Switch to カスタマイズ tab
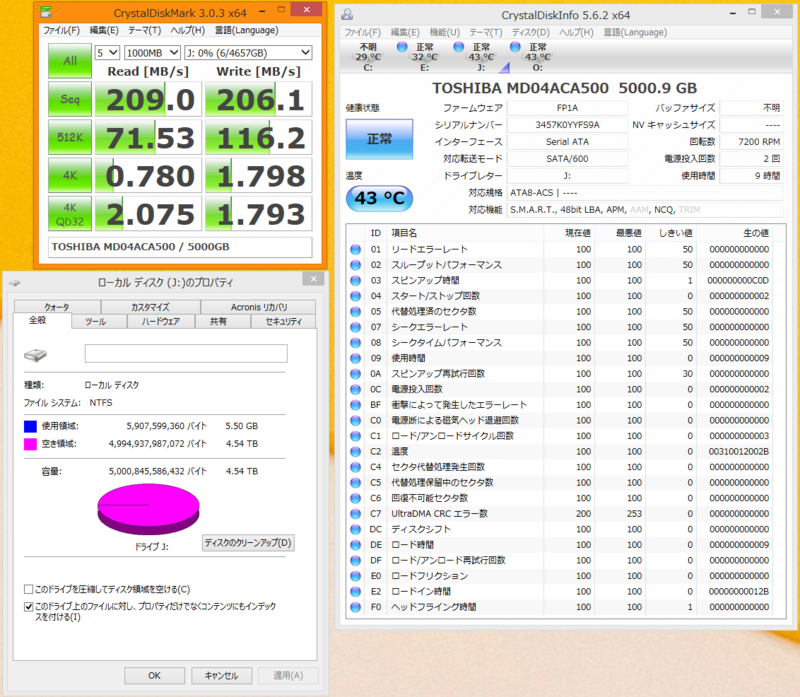 [151, 307]
